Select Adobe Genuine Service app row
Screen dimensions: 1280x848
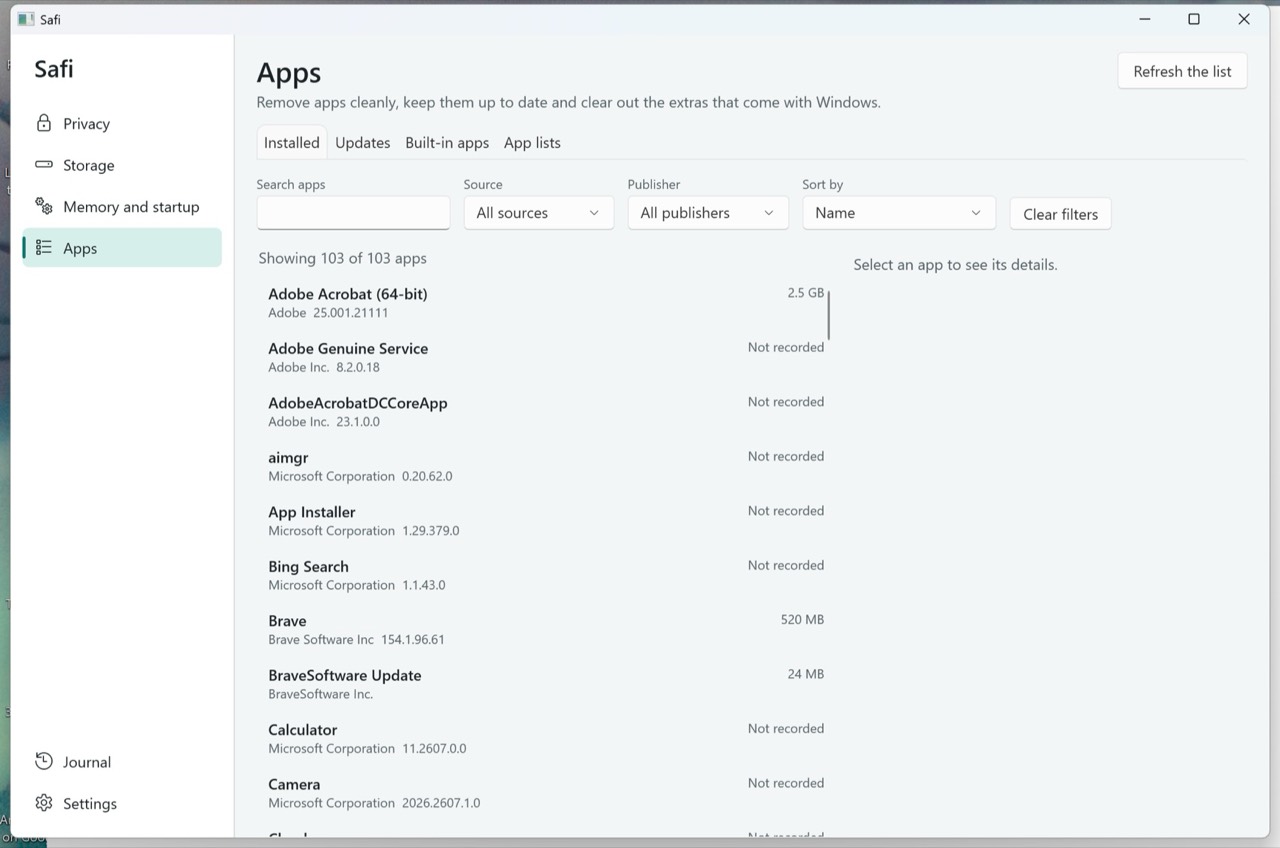[541, 357]
